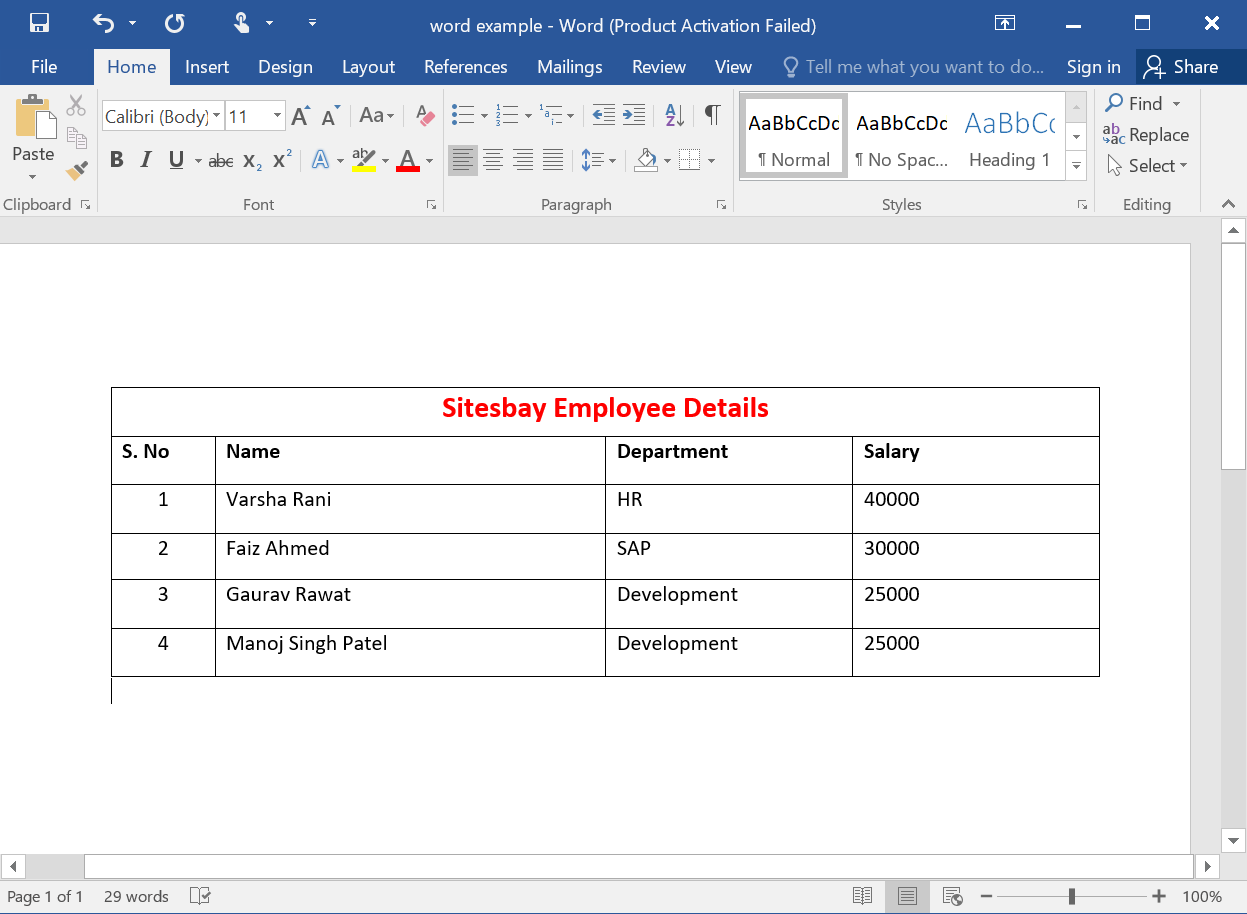
Task: Decrease paragraph indent
Action: point(603,115)
